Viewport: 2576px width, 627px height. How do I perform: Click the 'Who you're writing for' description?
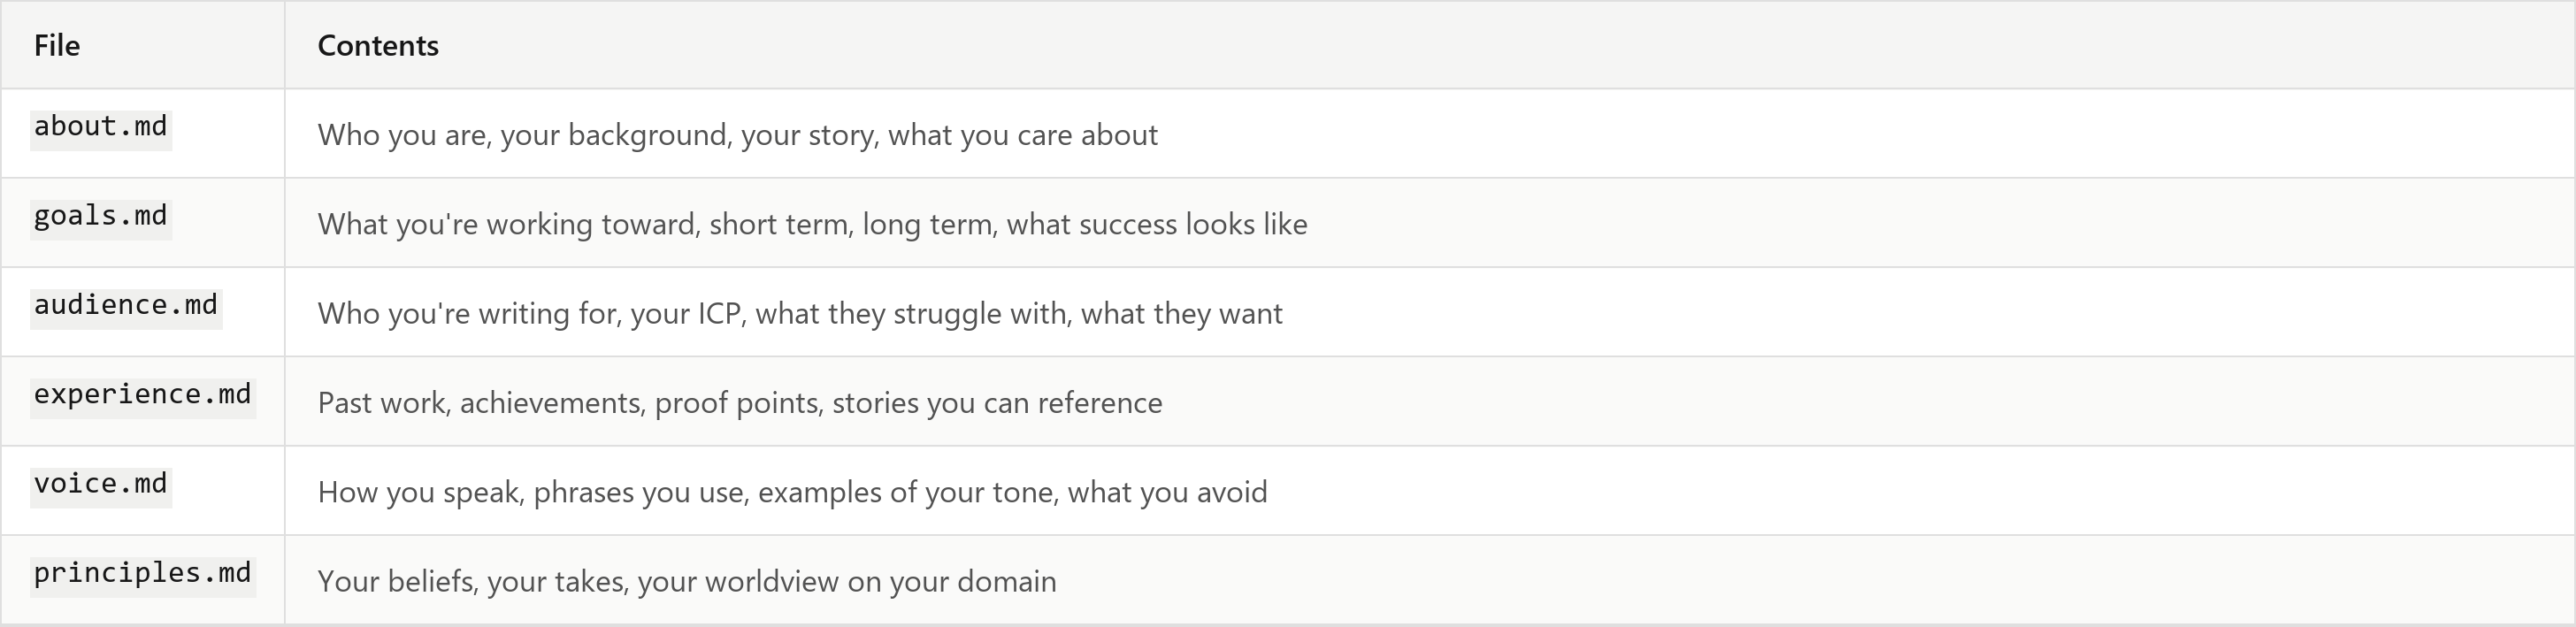800,314
